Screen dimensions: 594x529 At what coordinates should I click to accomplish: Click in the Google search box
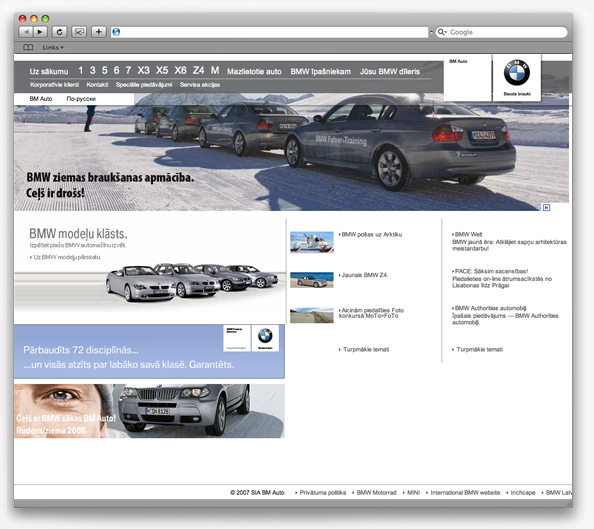[x=502, y=32]
